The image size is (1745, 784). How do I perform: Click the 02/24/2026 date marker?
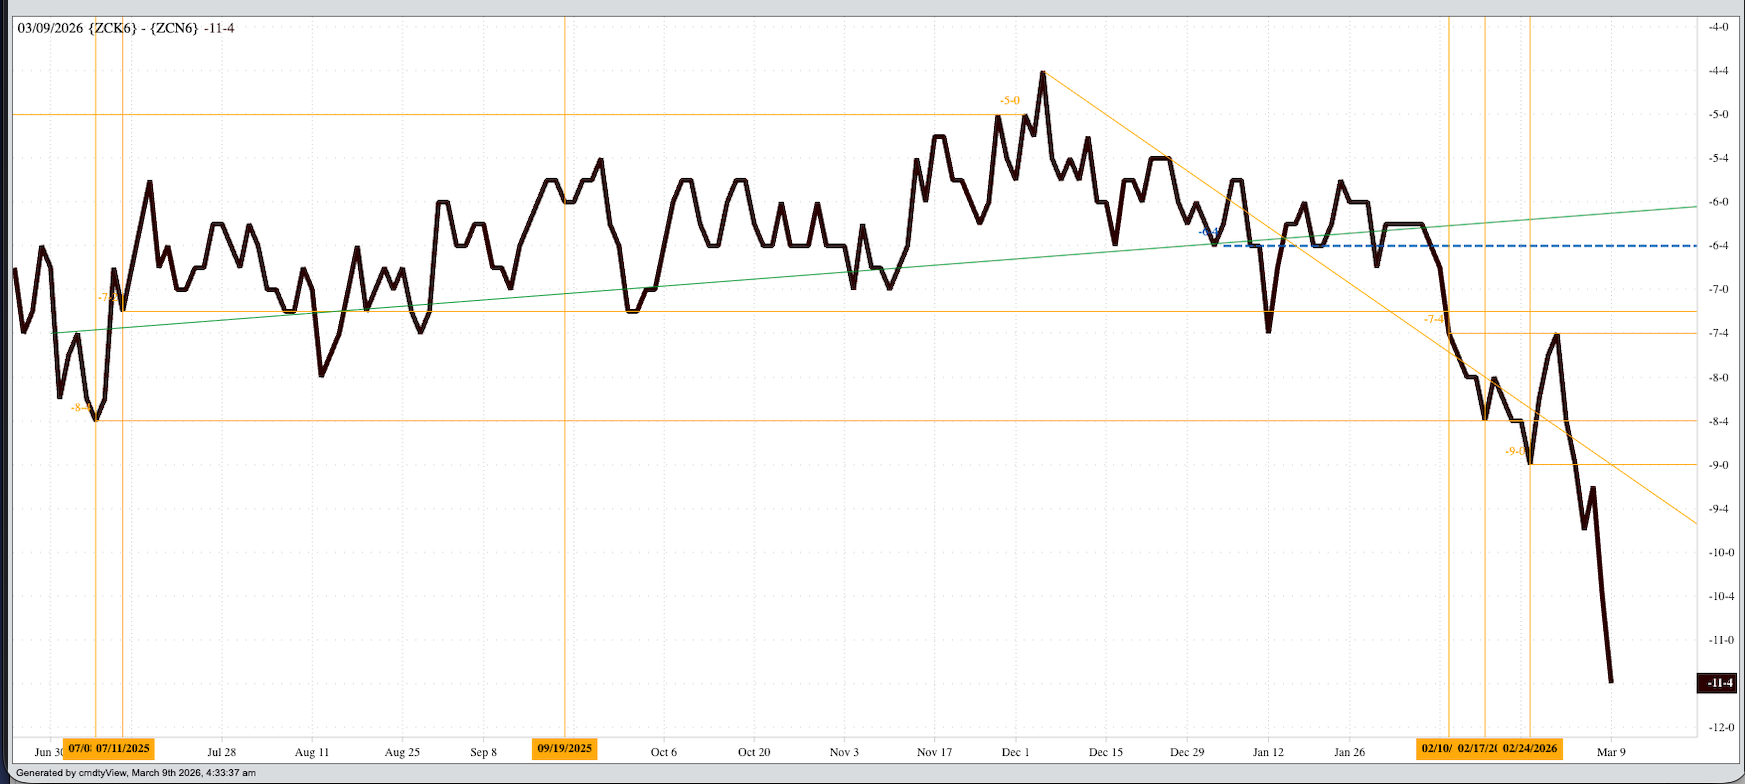pos(1530,749)
